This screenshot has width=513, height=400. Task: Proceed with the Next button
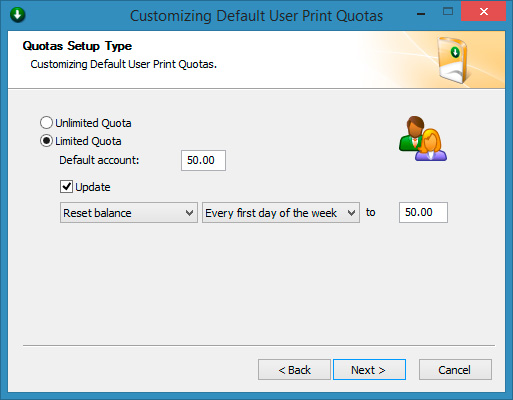click(369, 369)
